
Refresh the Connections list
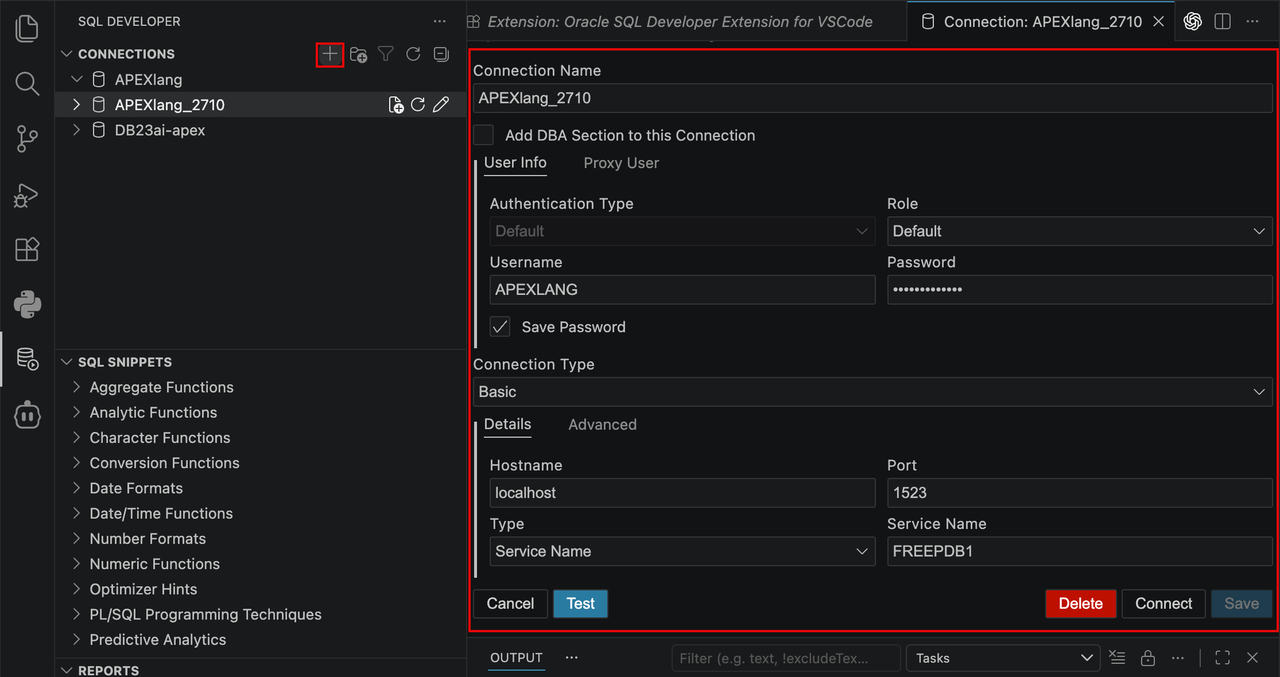(x=413, y=54)
